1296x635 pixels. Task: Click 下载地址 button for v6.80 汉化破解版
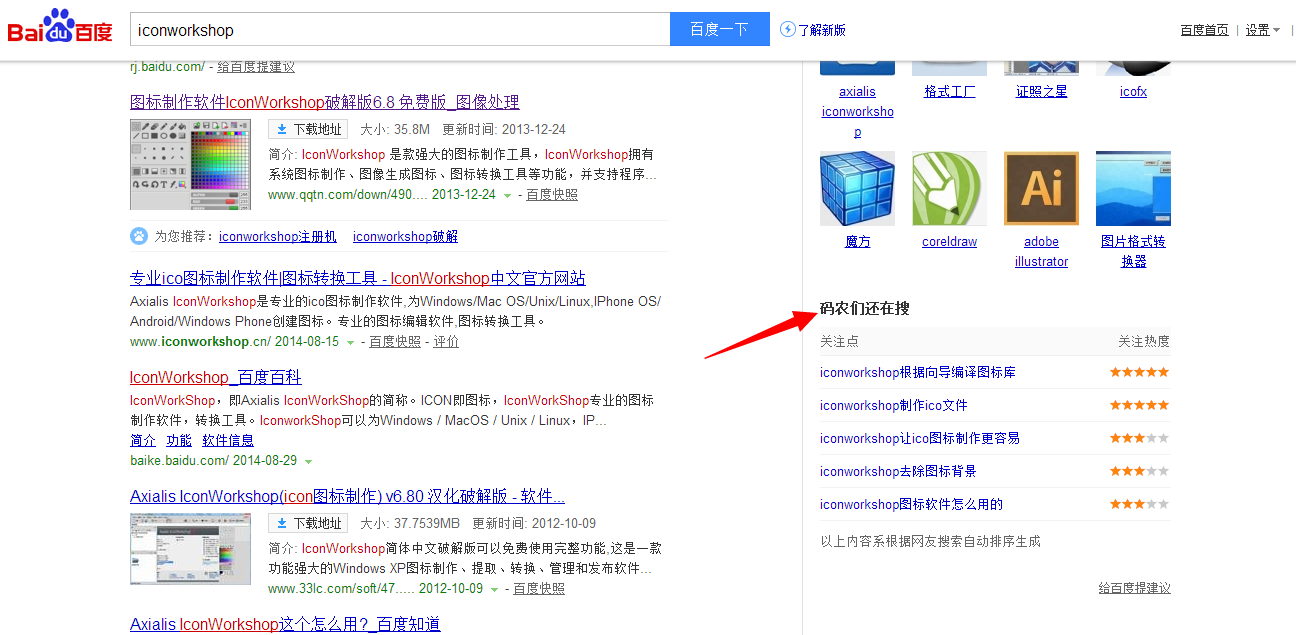[308, 523]
